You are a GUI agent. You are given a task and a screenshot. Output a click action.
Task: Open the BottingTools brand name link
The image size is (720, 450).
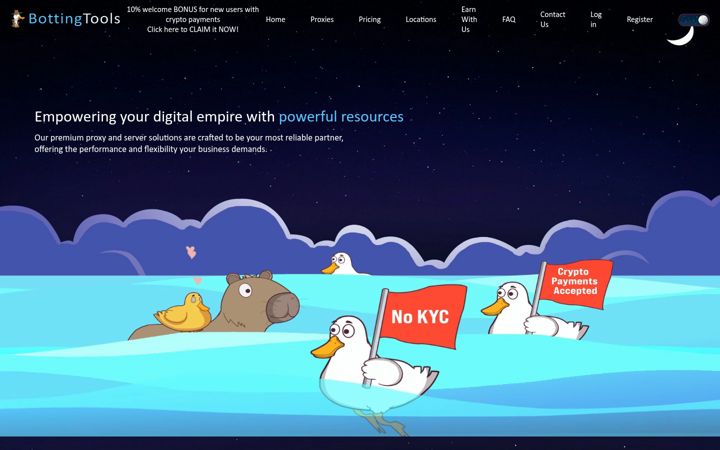coord(74,19)
